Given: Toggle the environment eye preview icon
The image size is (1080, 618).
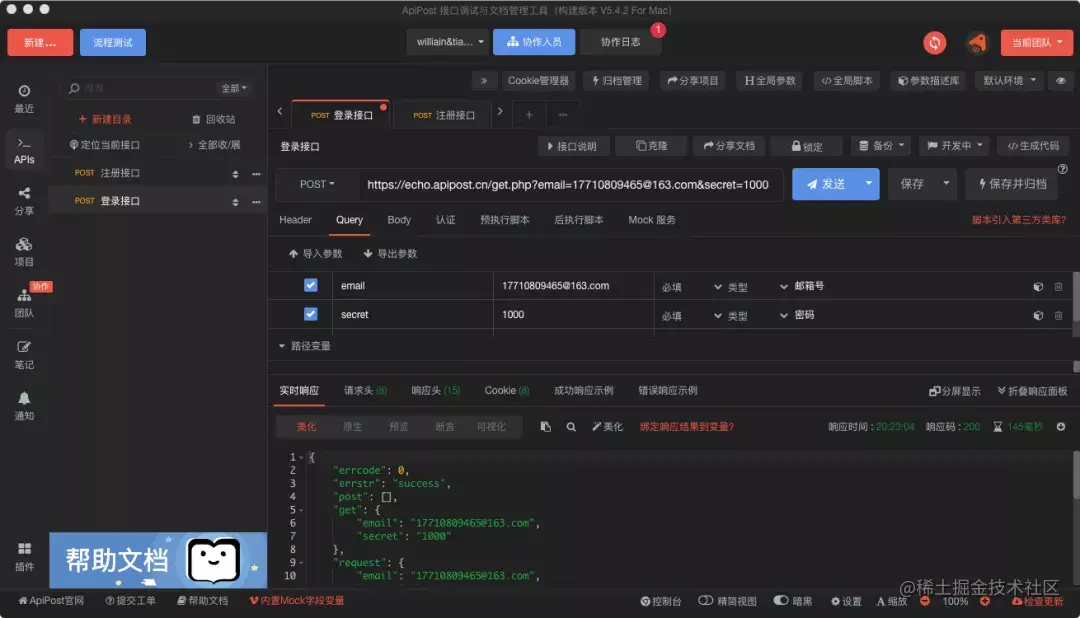Looking at the screenshot, I should 1061,81.
